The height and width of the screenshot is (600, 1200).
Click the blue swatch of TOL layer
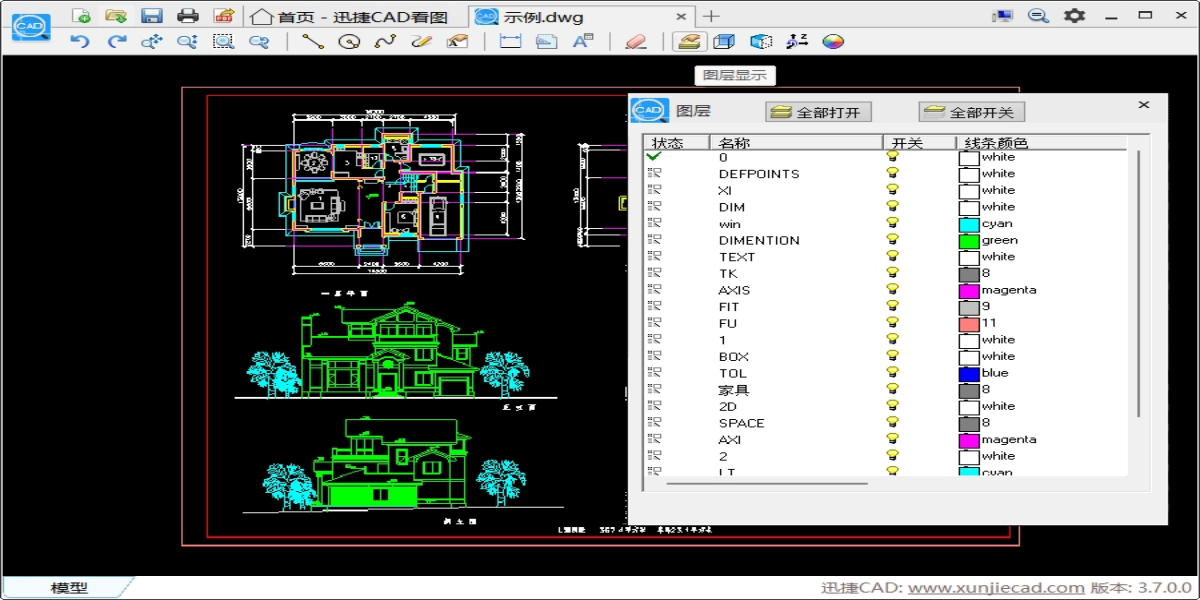click(x=969, y=373)
